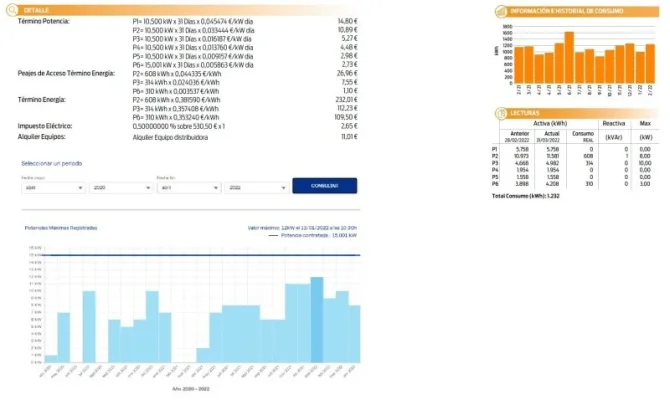The image size is (670, 400).
Task: Click the 'Seleccionar un periodo' heading
Action: 52,164
